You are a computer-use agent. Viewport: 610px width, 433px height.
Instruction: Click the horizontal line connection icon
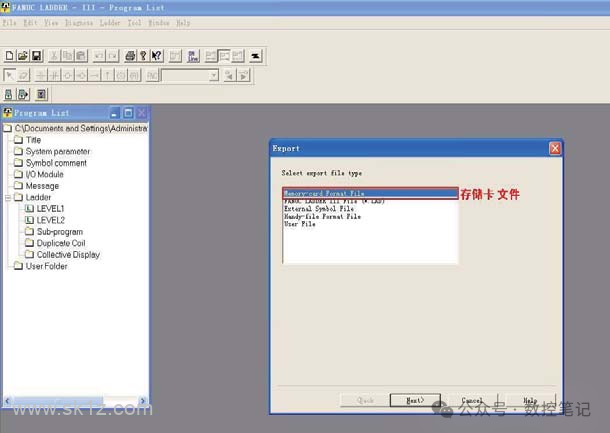click(x=94, y=75)
